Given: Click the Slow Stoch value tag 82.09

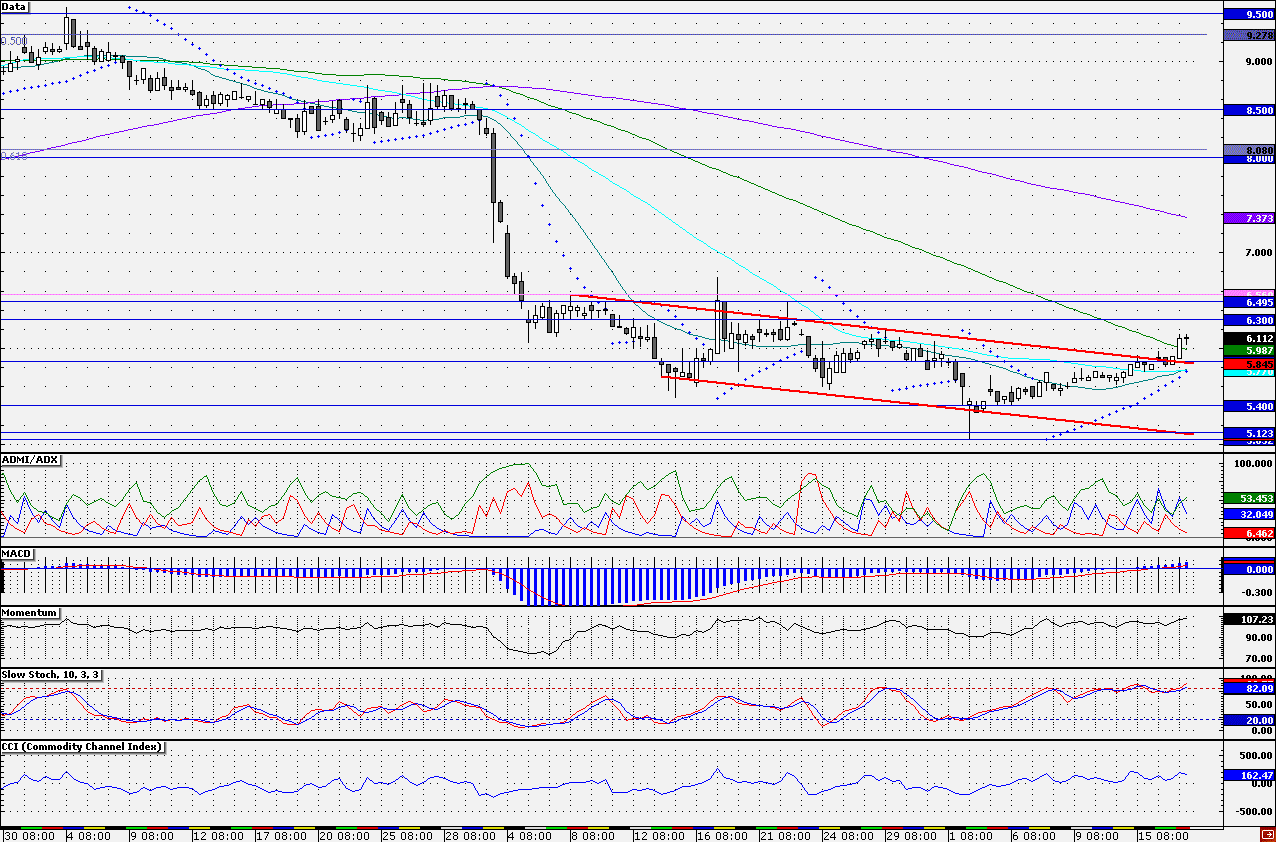Looking at the screenshot, I should coord(1249,689).
